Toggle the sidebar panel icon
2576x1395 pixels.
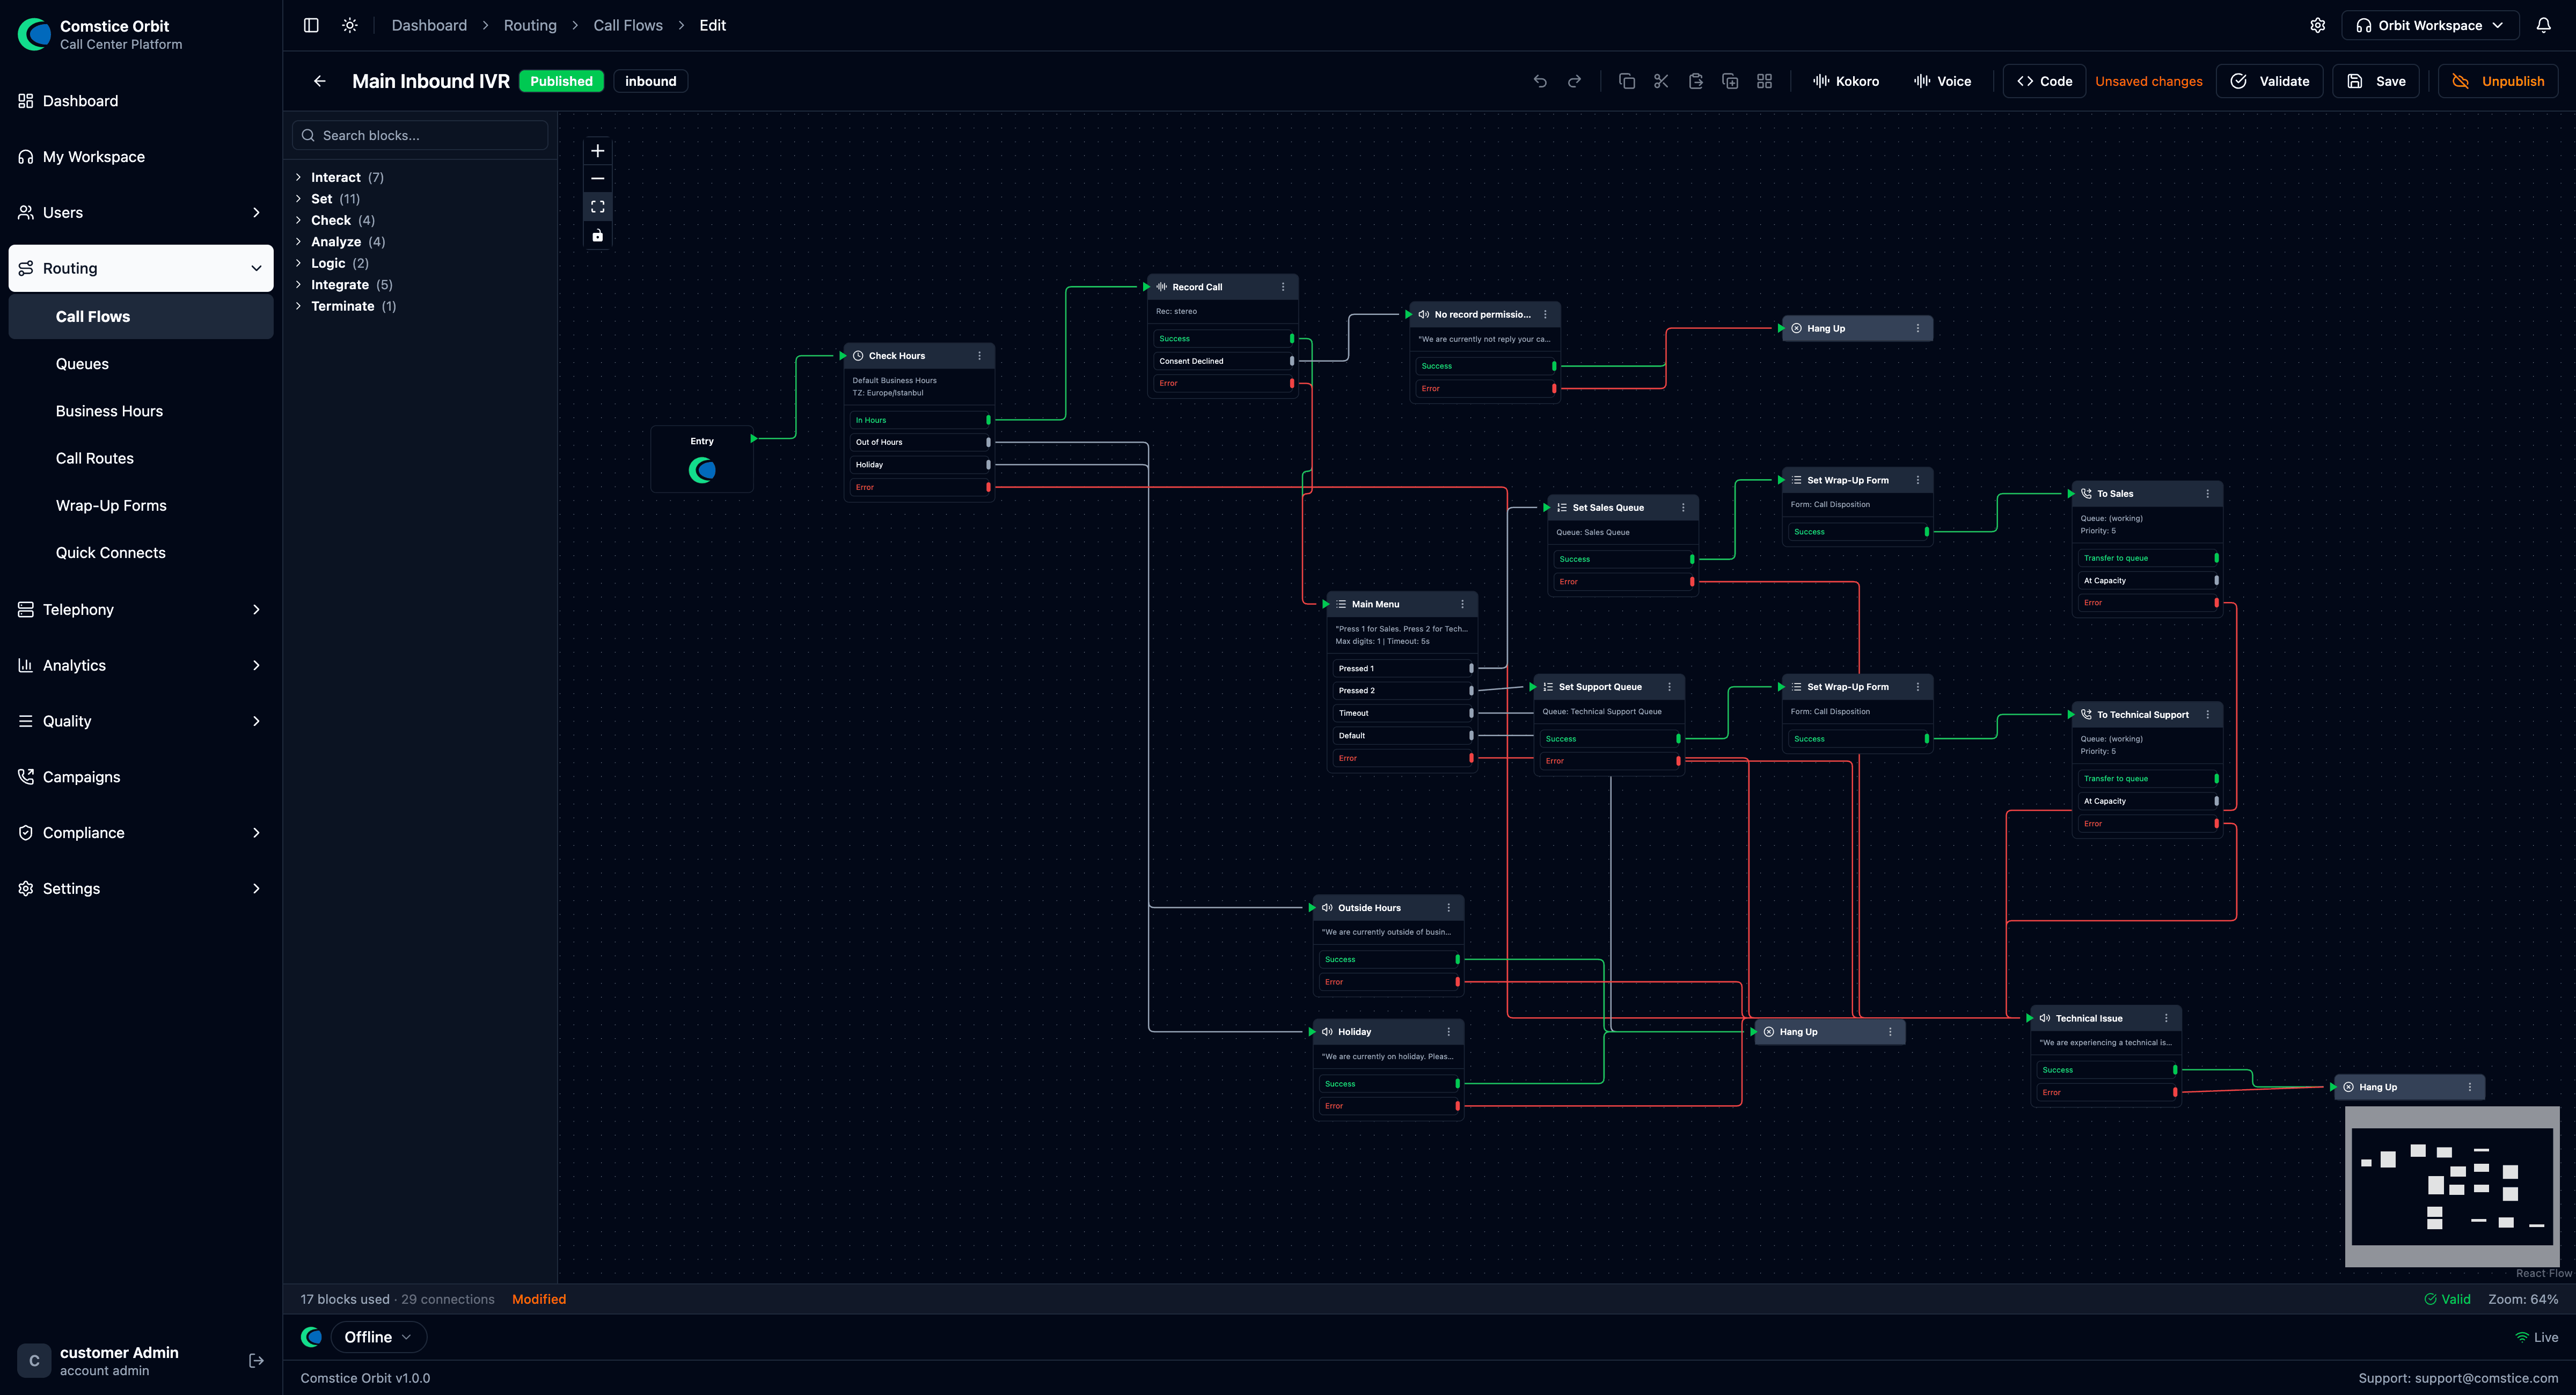tap(311, 25)
